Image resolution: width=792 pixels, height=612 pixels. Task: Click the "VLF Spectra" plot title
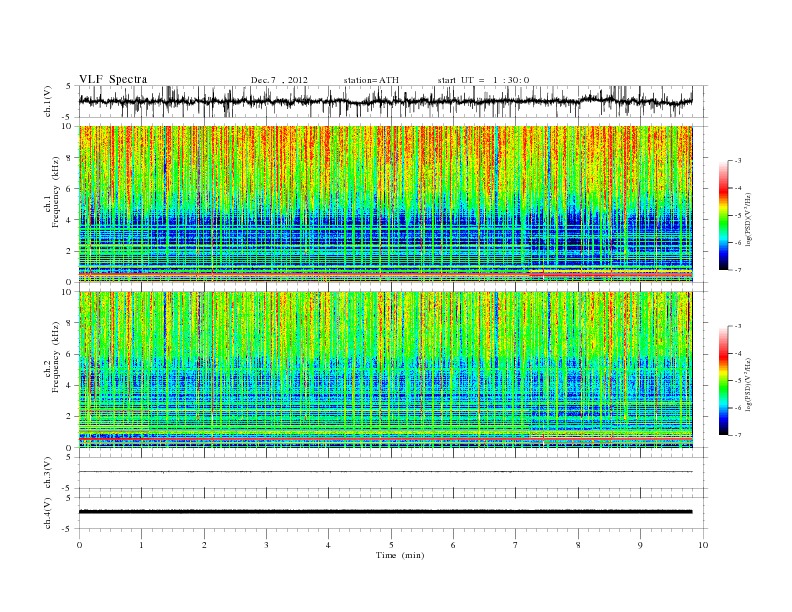tap(113, 79)
